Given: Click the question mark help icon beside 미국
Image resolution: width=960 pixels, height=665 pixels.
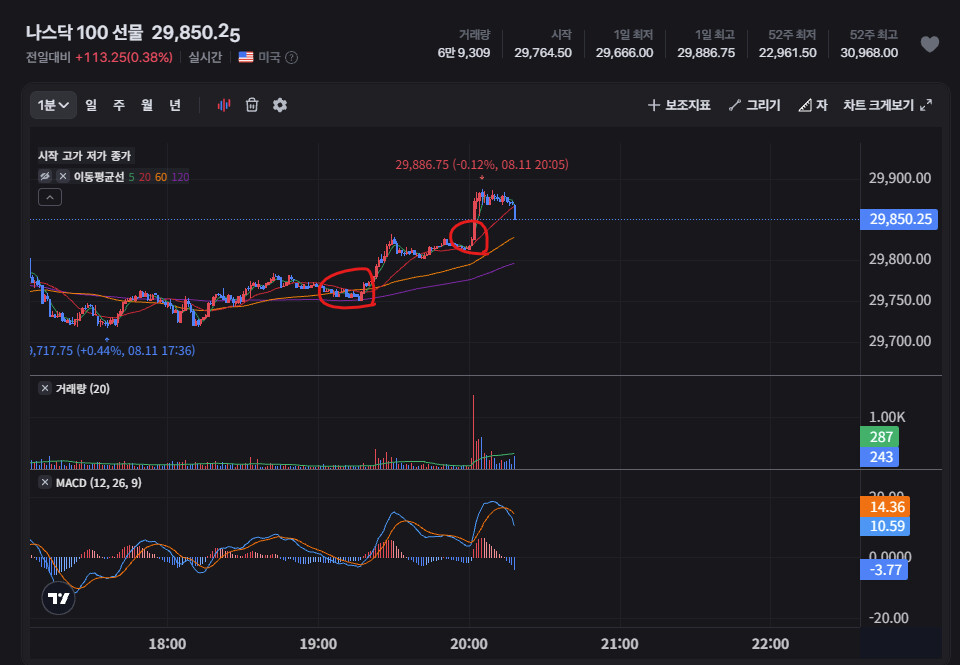Looking at the screenshot, I should tap(292, 58).
